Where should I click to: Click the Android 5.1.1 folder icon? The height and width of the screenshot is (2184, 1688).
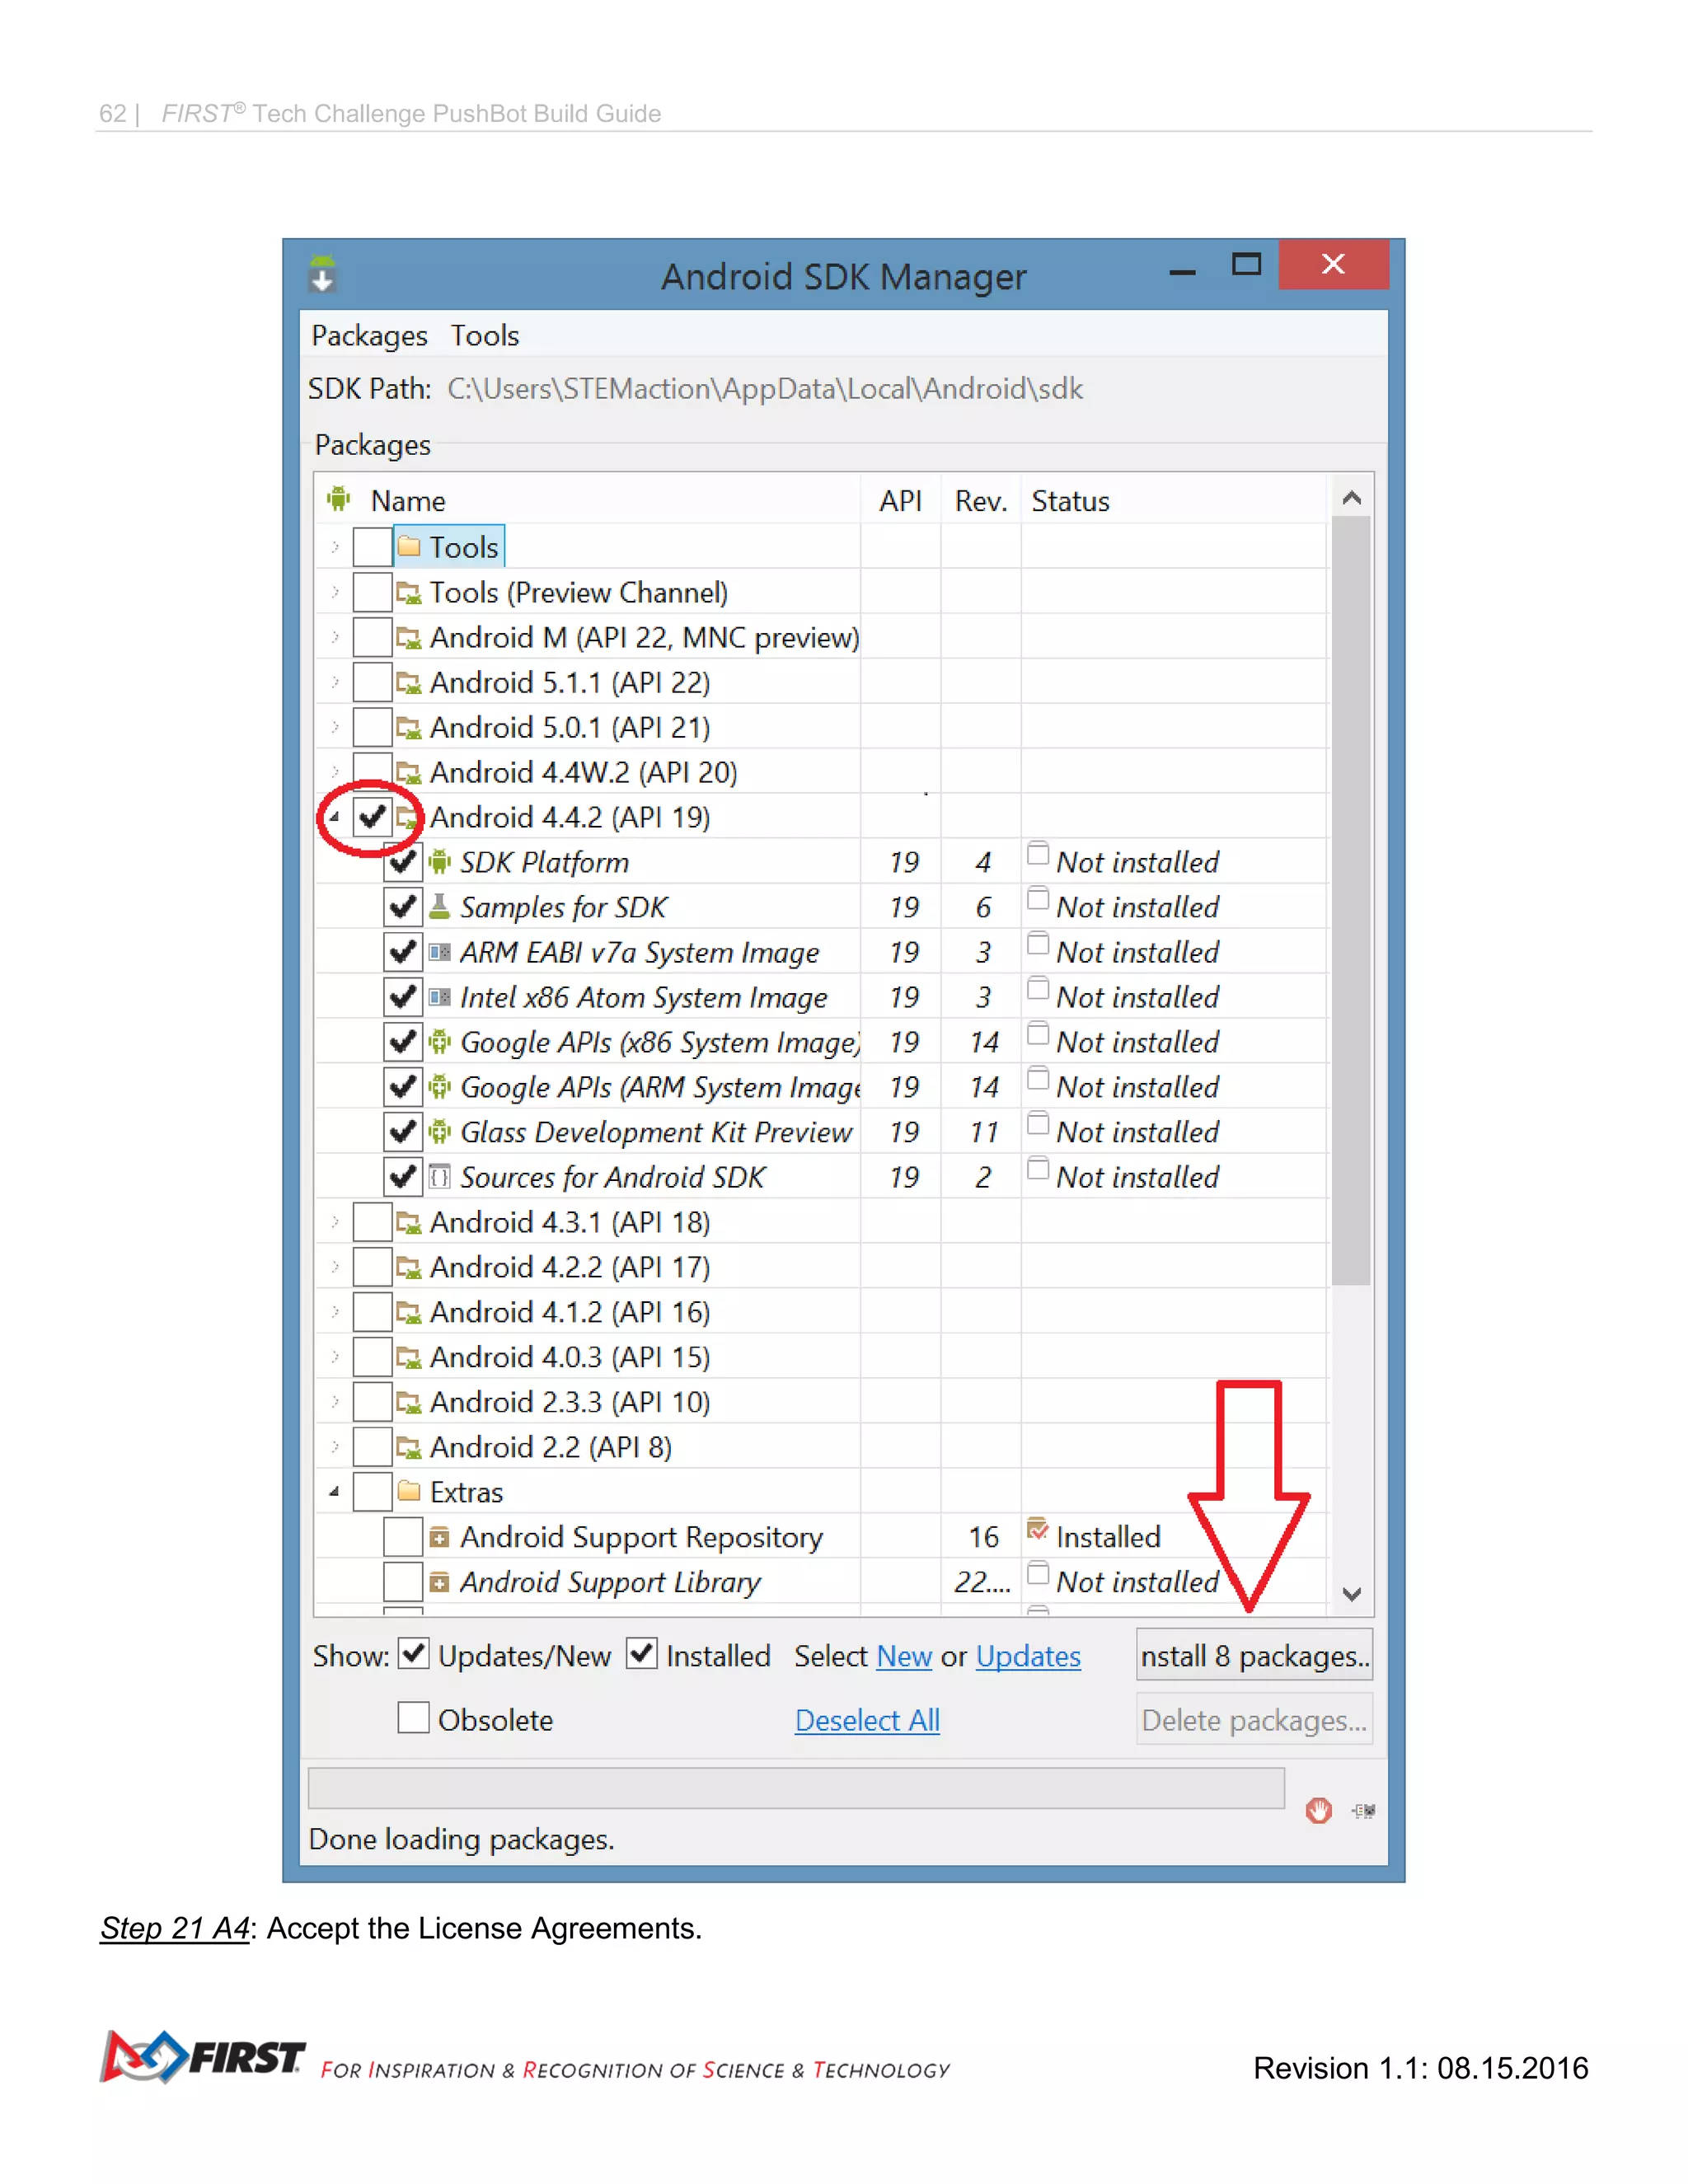tap(408, 683)
